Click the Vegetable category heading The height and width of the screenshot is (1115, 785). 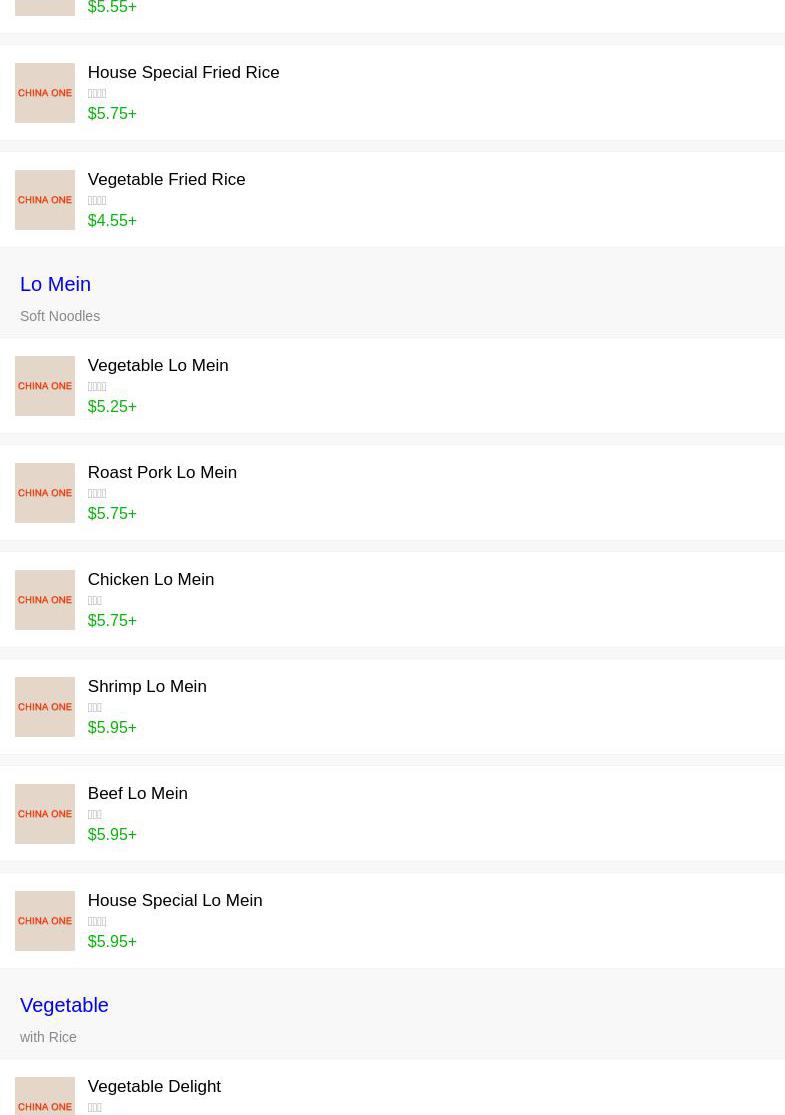pos(64,1005)
